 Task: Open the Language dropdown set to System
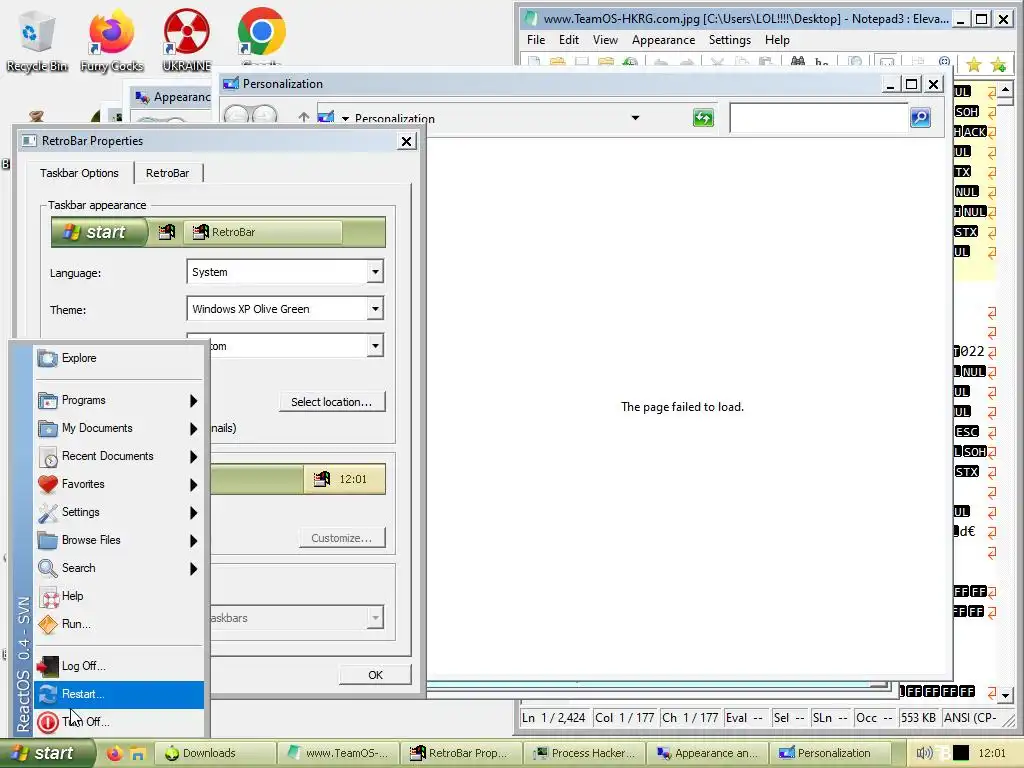(x=285, y=272)
